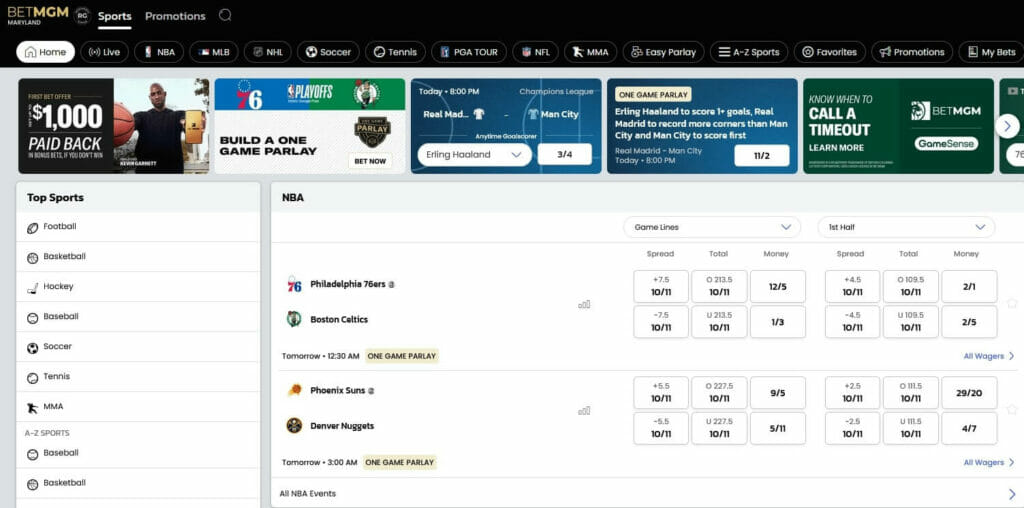Viewport: 1024px width, 508px height.
Task: Open the Tennis navigation pill
Action: tap(395, 52)
